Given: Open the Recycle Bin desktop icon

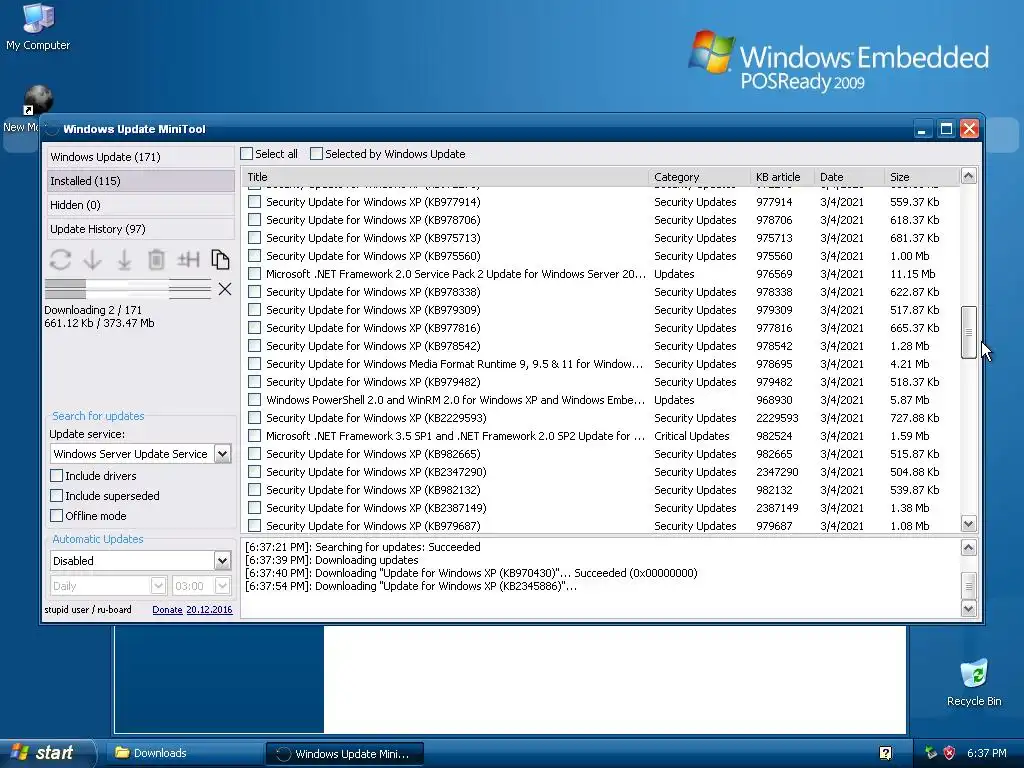Looking at the screenshot, I should pos(974,683).
